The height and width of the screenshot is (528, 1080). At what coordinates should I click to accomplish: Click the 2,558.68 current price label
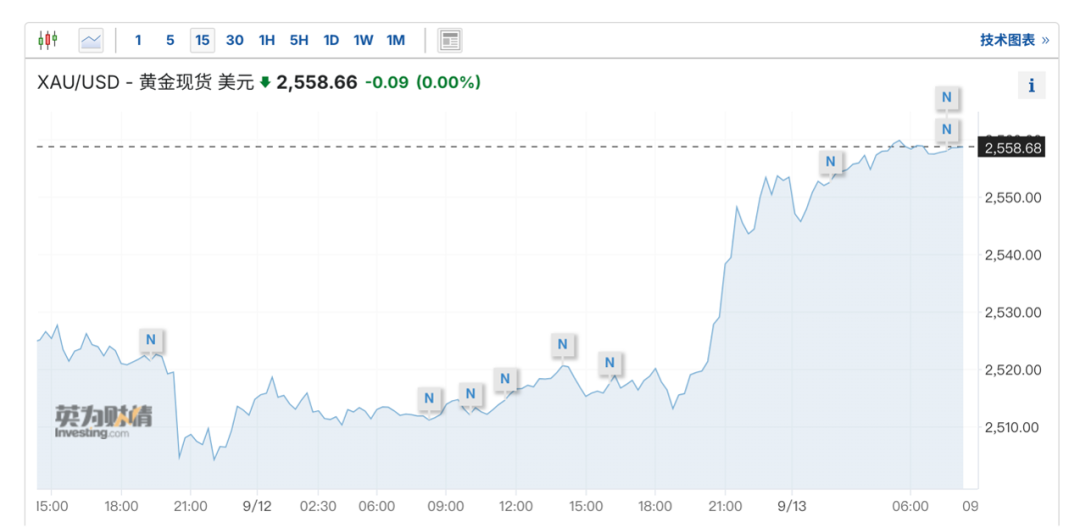click(1013, 148)
